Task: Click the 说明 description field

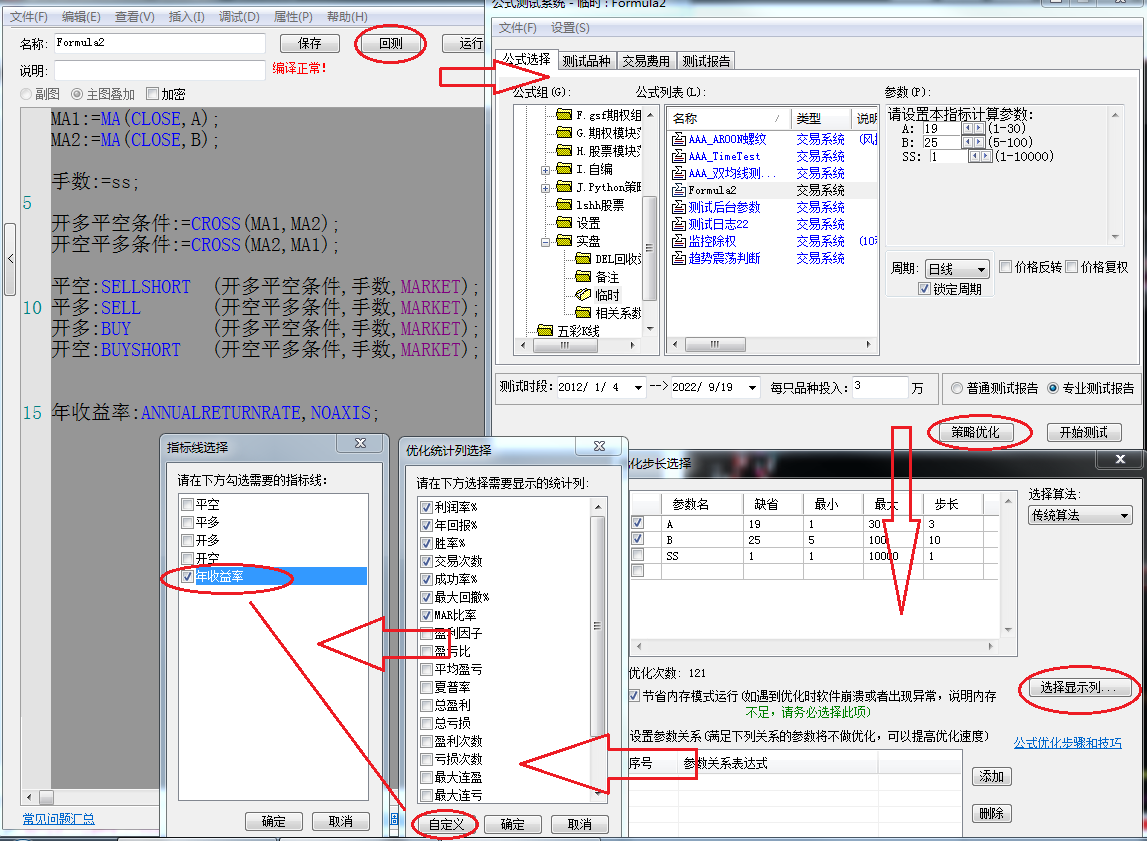Action: tap(159, 70)
